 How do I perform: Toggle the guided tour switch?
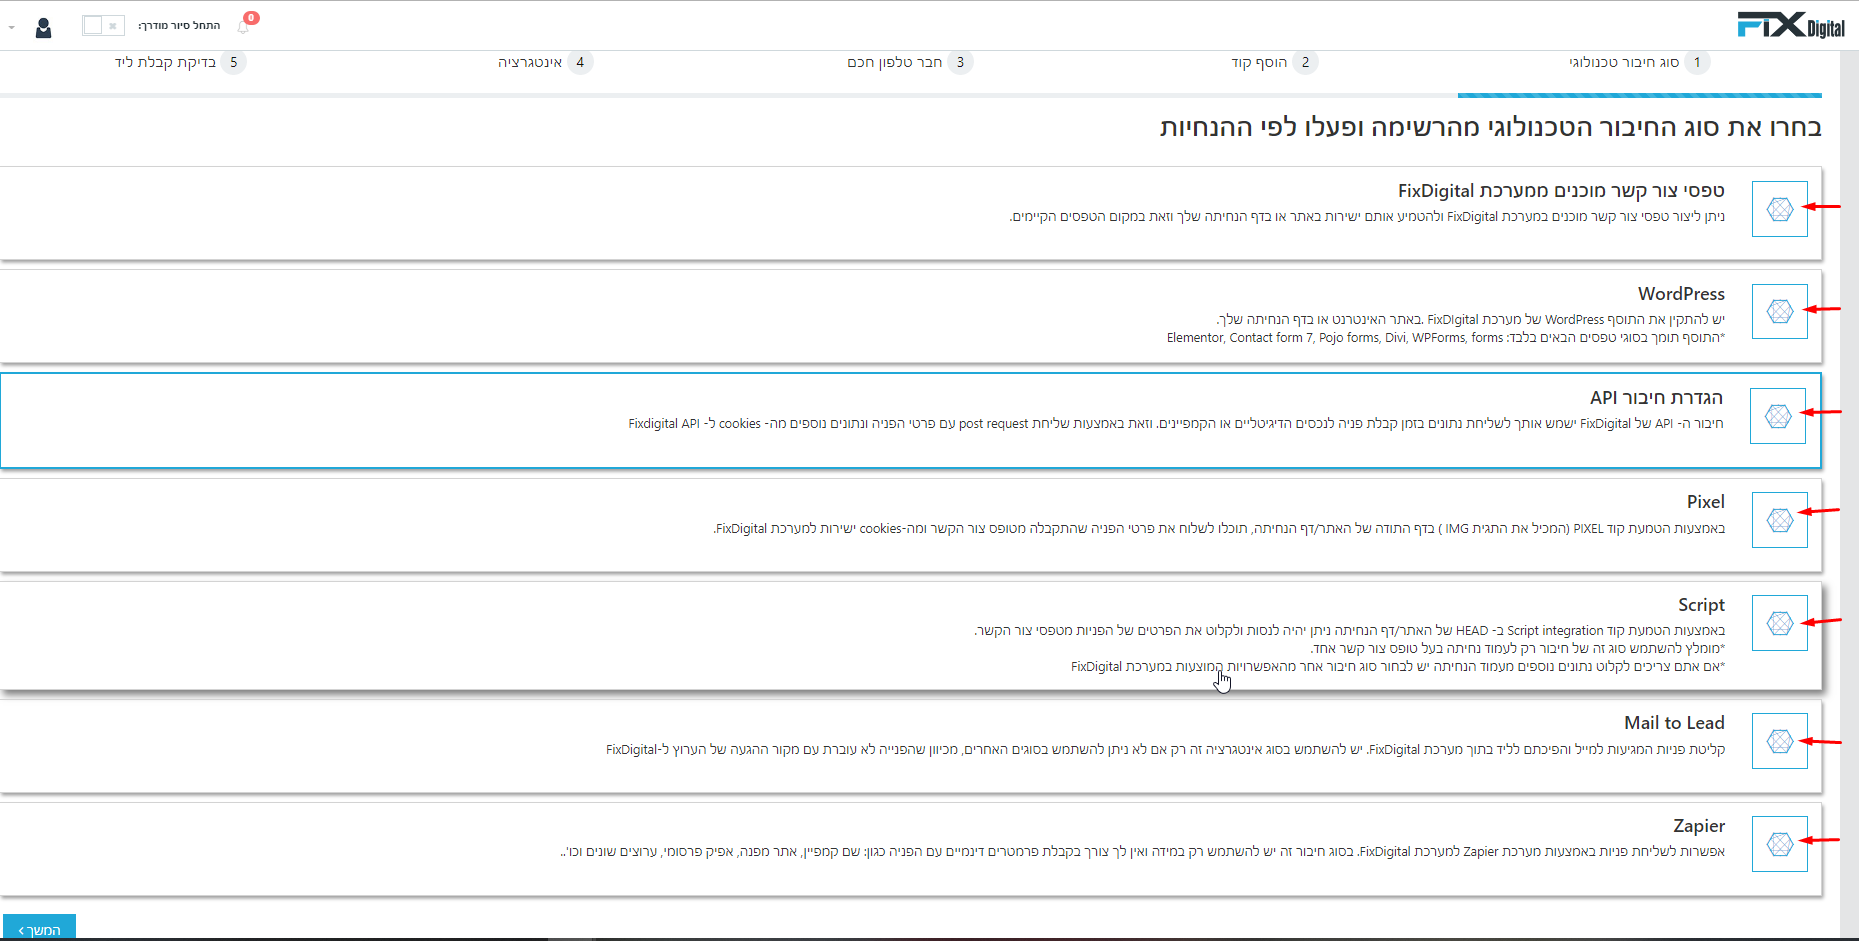tap(103, 25)
